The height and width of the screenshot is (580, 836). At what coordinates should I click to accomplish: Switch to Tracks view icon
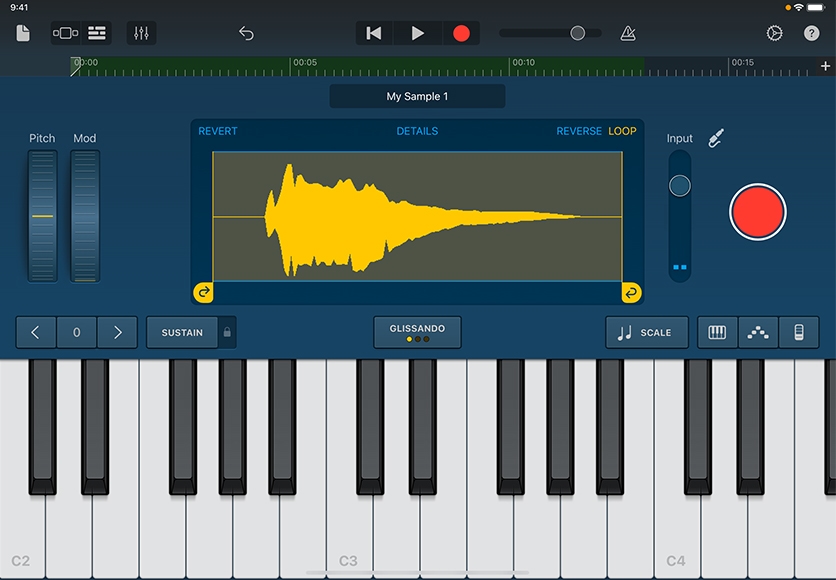[97, 33]
